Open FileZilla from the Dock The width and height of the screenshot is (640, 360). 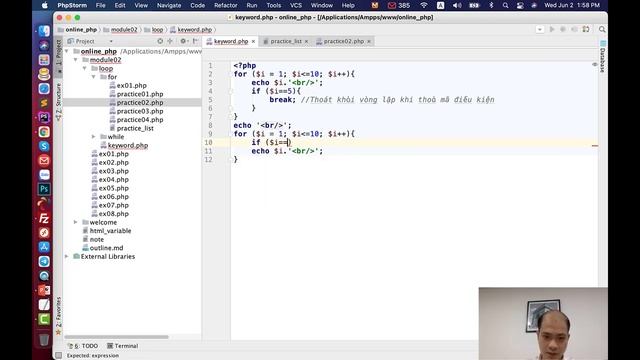coord(44,218)
